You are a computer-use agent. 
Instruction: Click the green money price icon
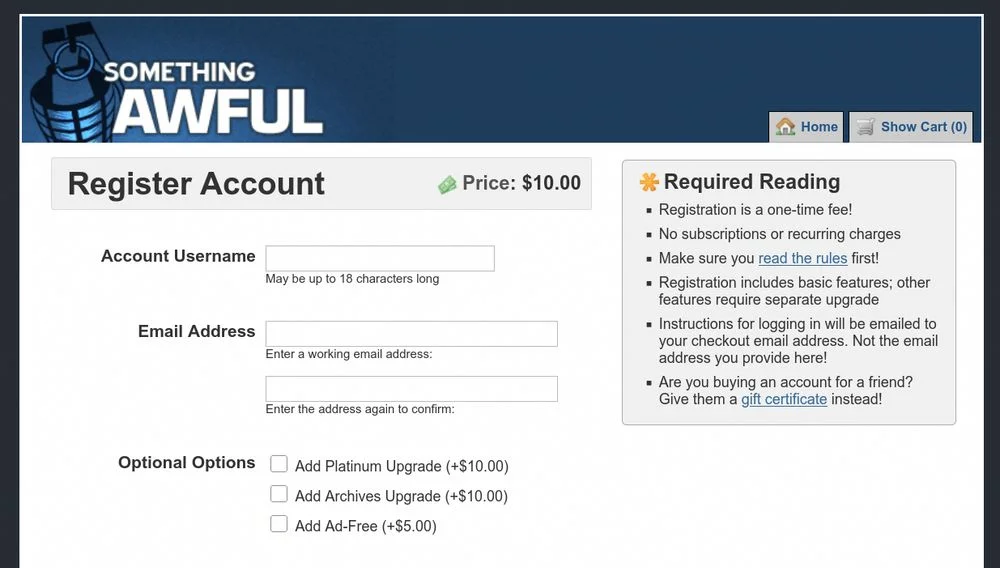point(447,185)
